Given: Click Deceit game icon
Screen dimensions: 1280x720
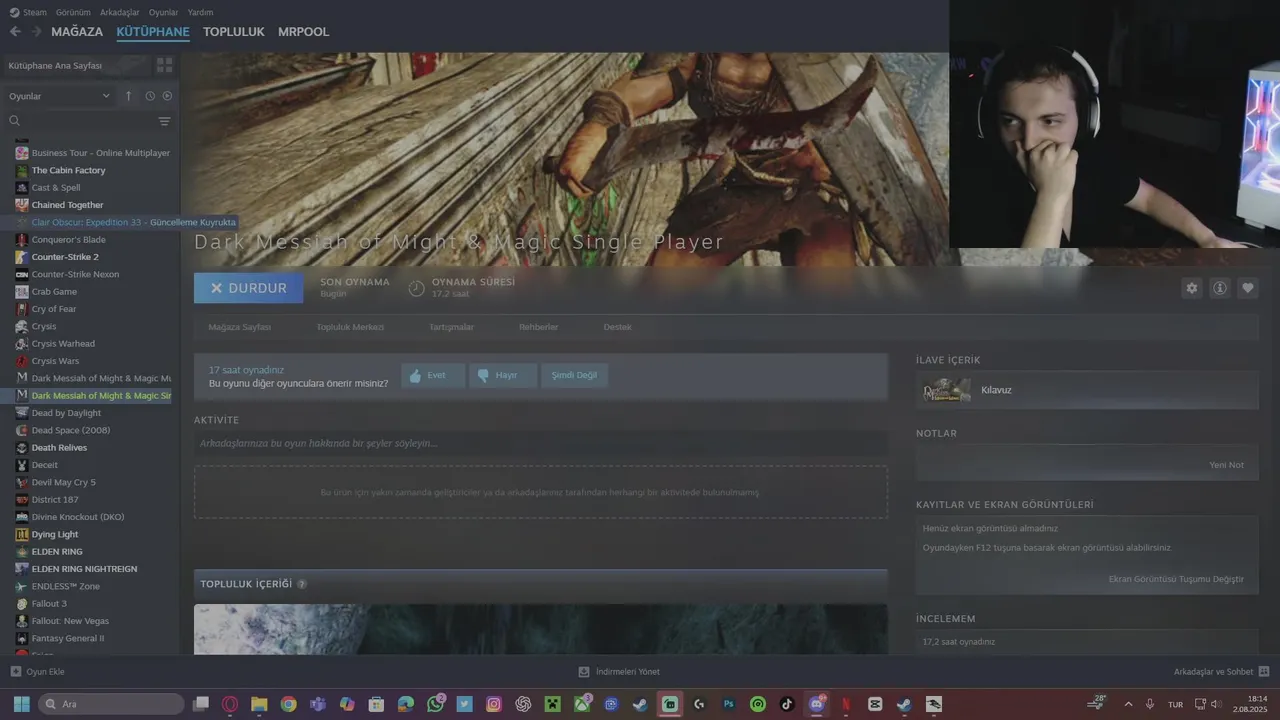Looking at the screenshot, I should [x=22, y=465].
